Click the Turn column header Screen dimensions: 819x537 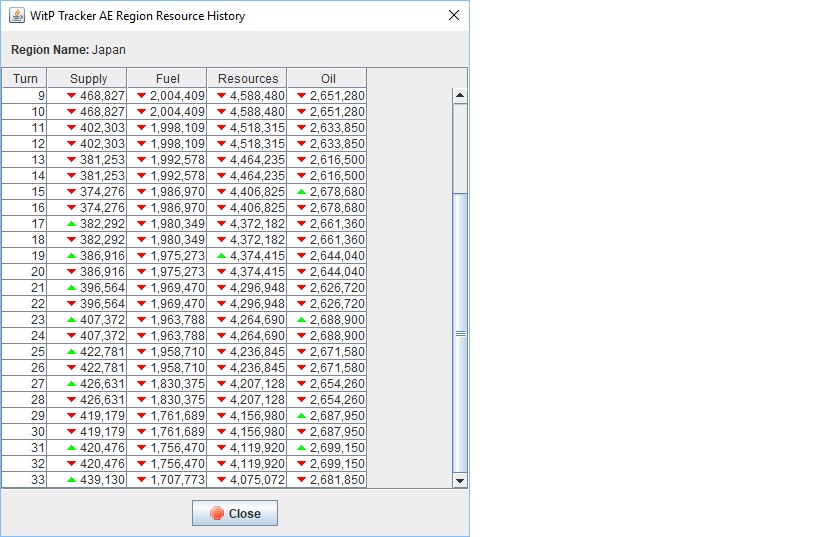(25, 78)
